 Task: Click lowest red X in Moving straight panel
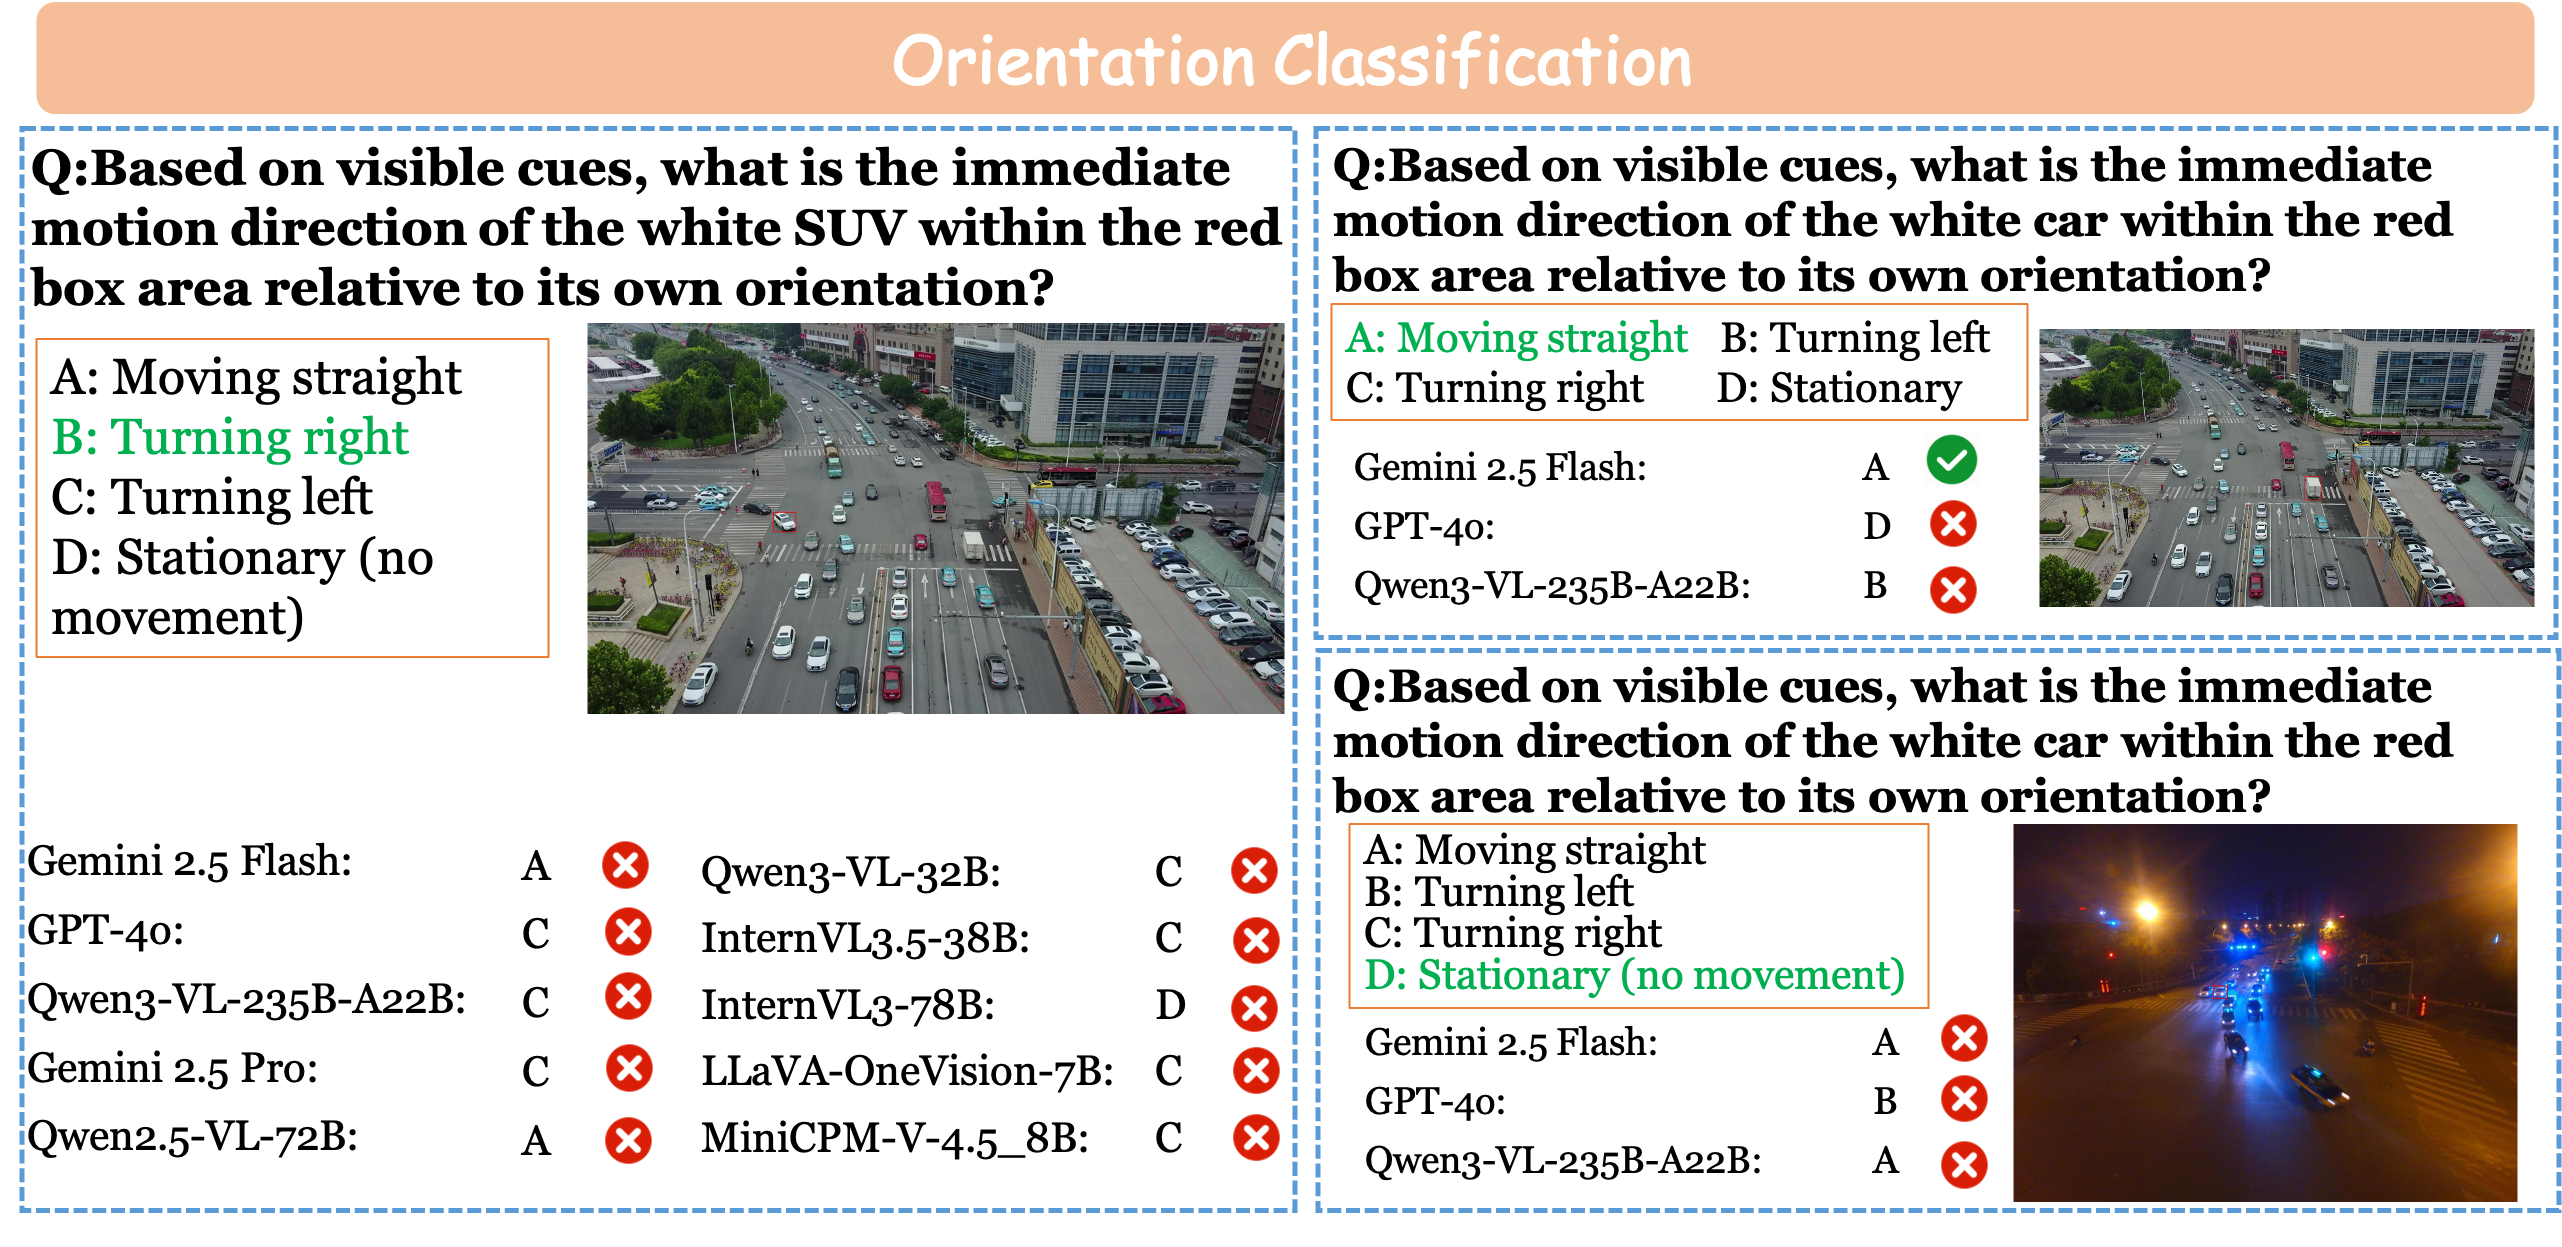click(x=1952, y=590)
